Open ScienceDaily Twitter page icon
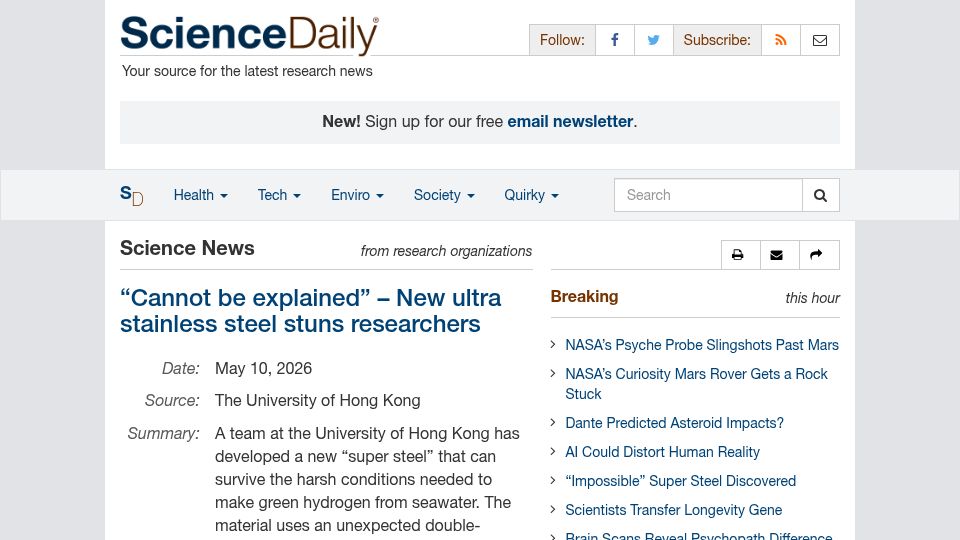The image size is (960, 540). click(654, 40)
